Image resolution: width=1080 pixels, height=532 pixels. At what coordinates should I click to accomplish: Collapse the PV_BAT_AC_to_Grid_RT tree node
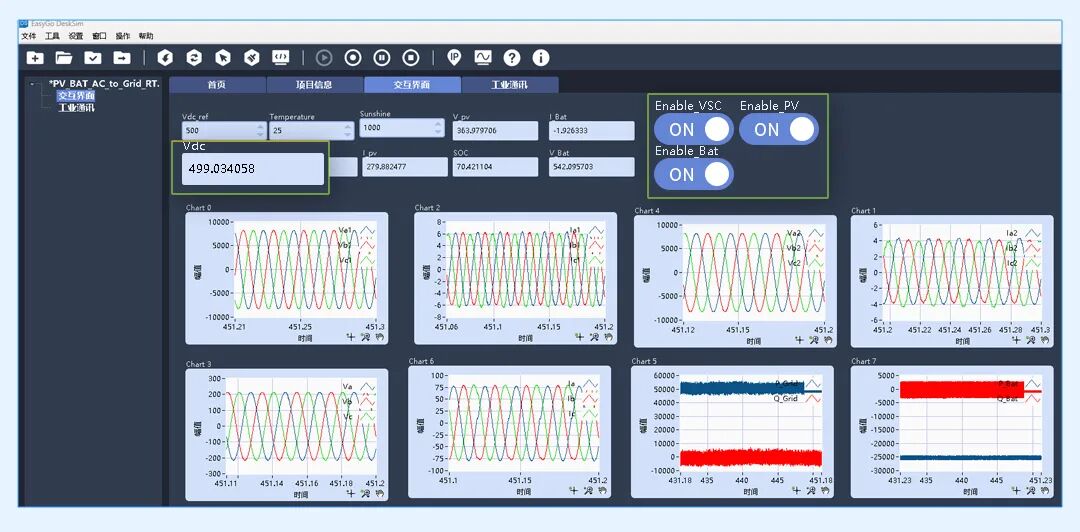tap(32, 83)
